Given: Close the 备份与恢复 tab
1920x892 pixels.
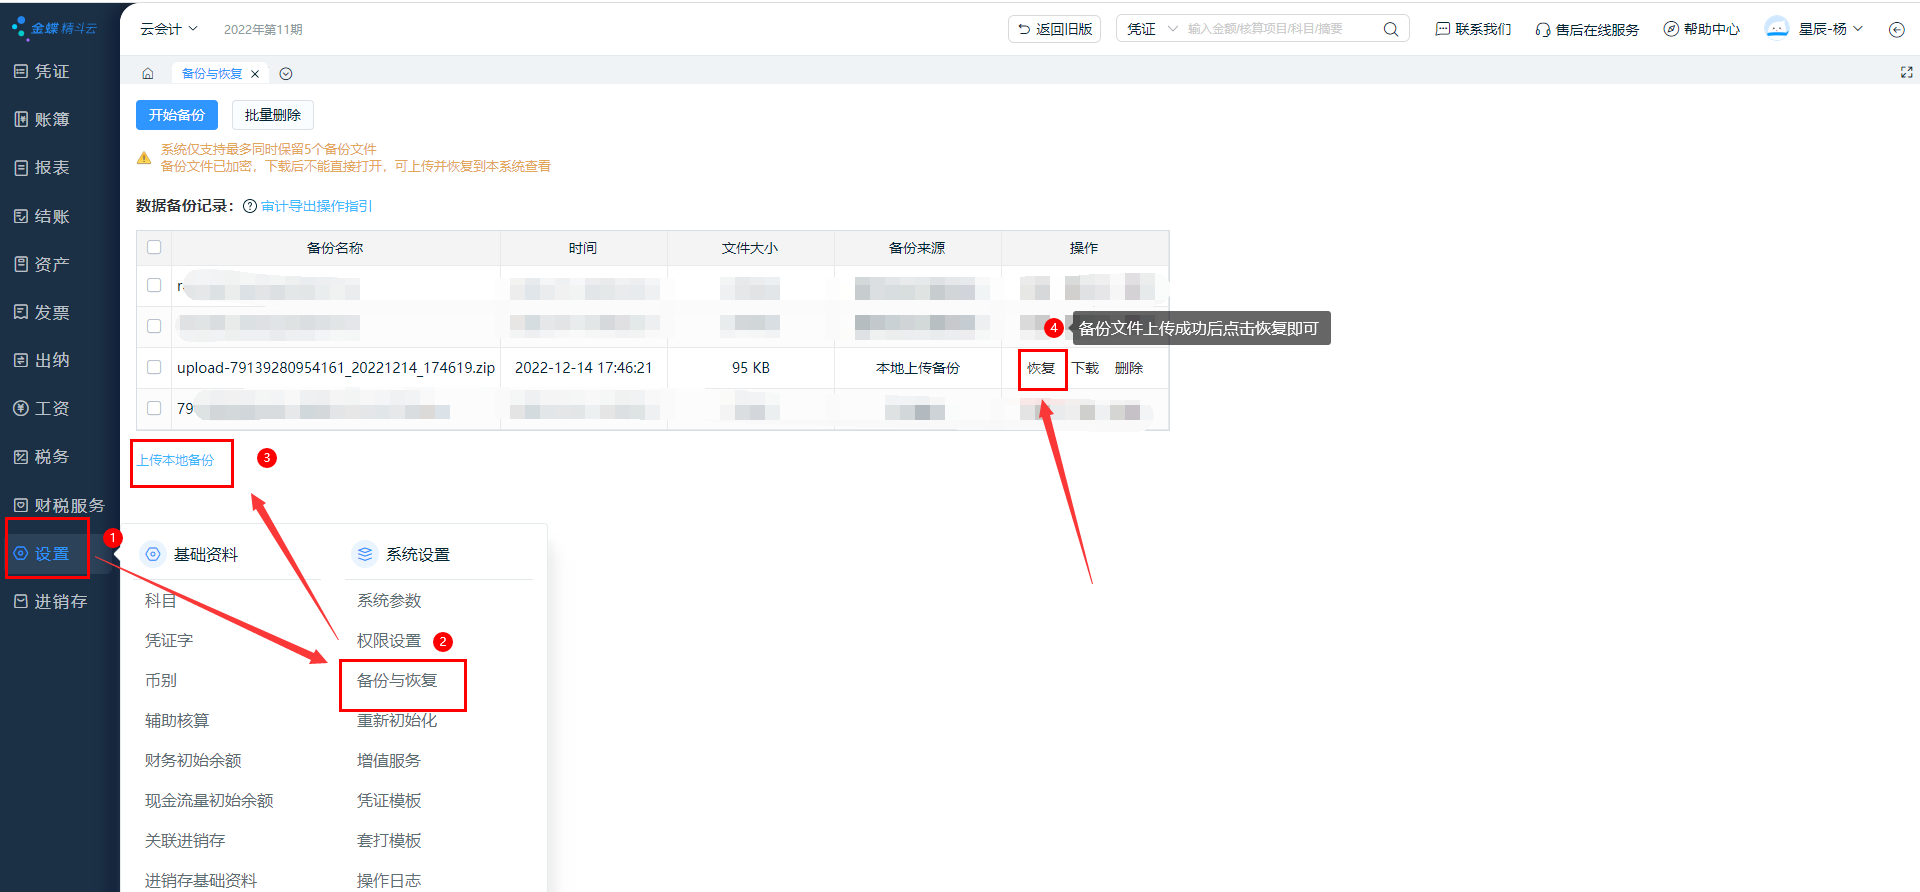Looking at the screenshot, I should (255, 74).
